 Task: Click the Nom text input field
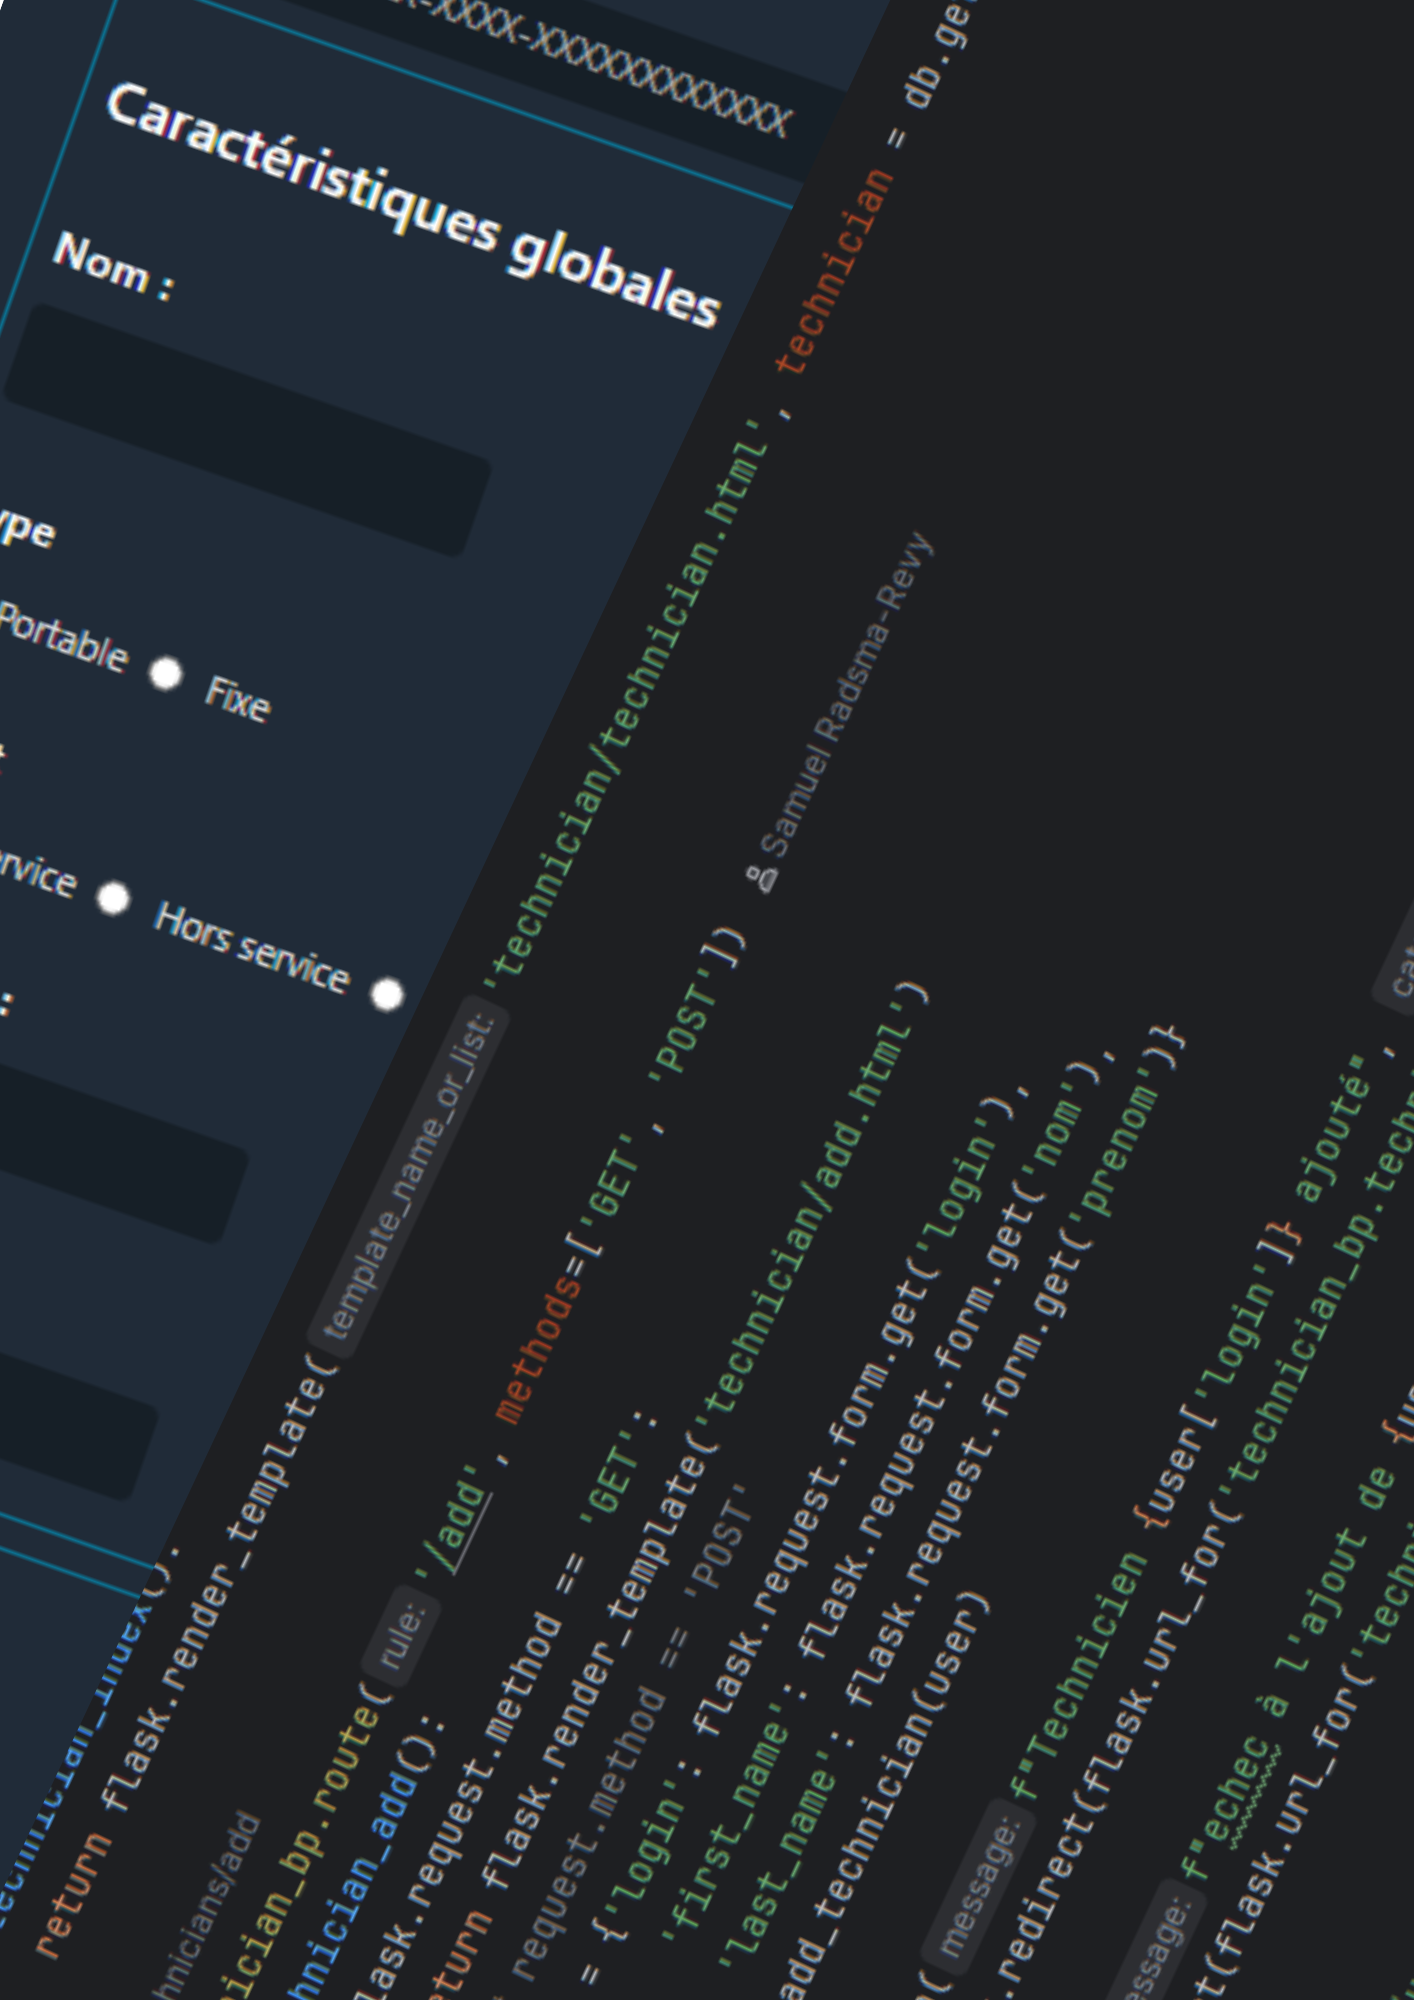[x=248, y=430]
